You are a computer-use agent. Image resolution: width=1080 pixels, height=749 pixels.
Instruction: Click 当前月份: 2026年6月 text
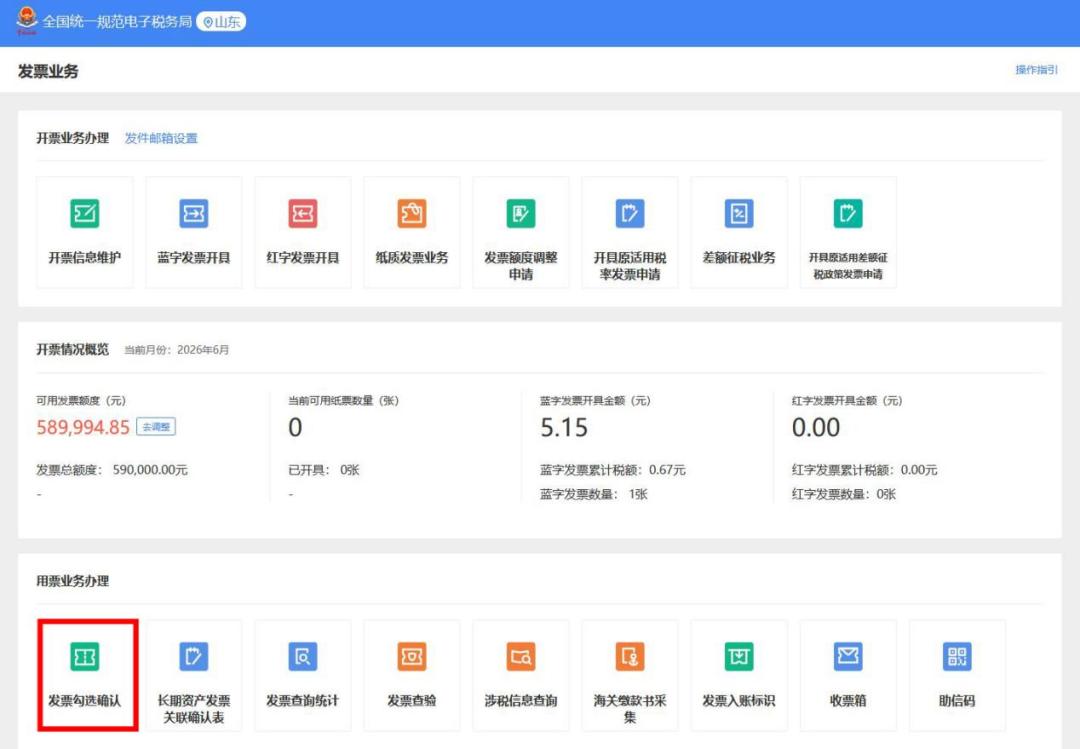[176, 350]
